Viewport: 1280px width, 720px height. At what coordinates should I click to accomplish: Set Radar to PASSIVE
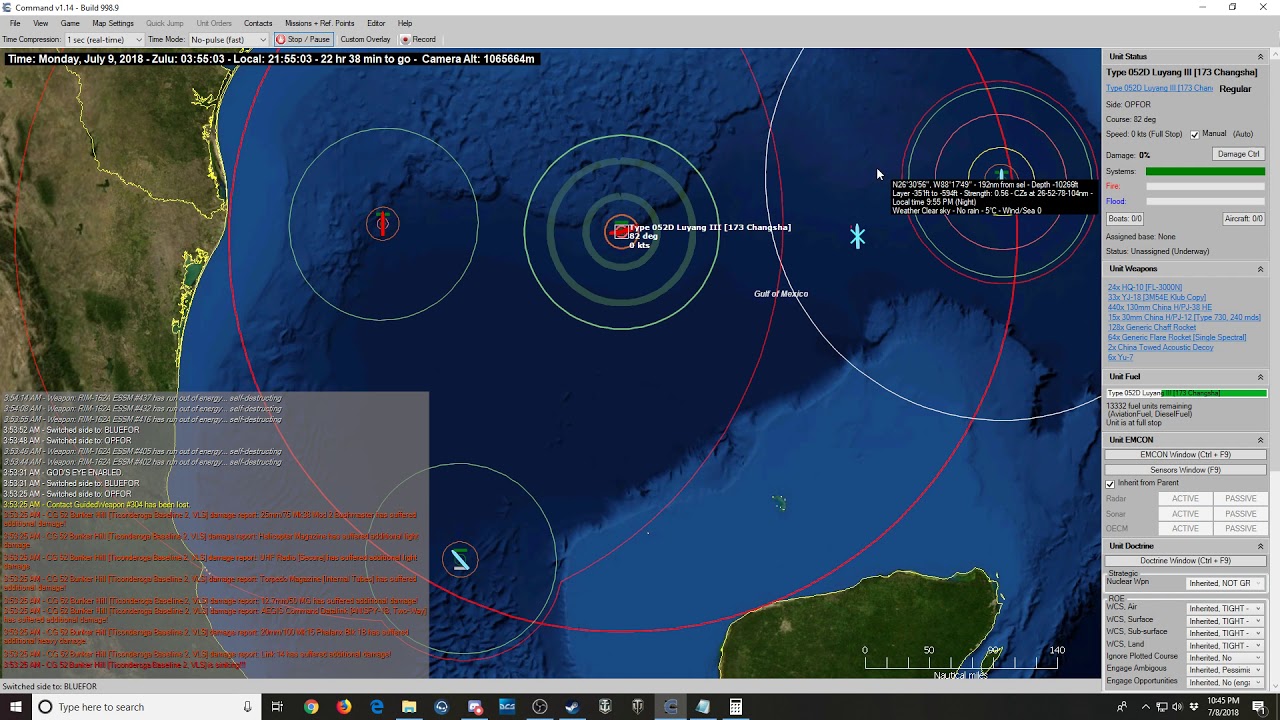tap(1240, 499)
